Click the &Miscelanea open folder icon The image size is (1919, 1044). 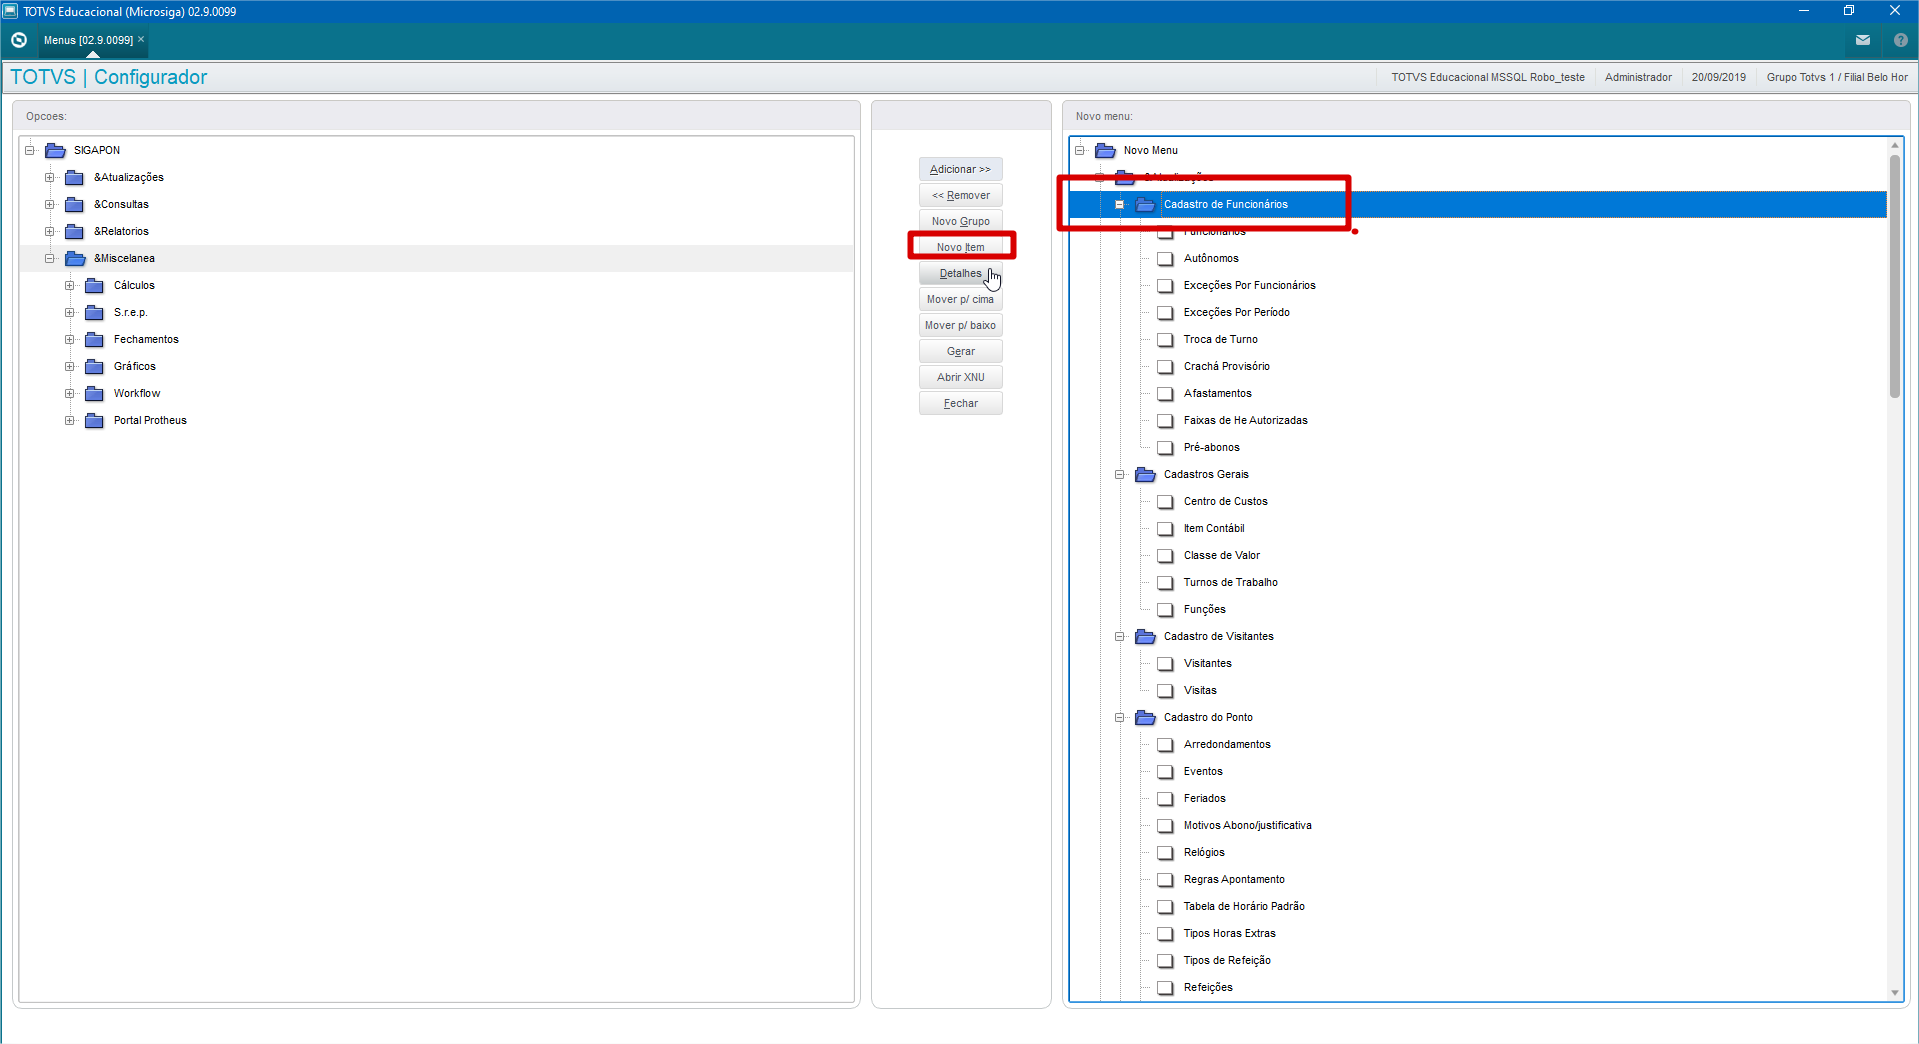pos(75,258)
